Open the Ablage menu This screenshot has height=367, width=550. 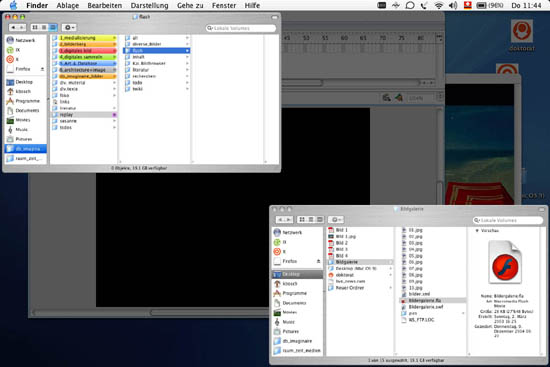pos(68,5)
